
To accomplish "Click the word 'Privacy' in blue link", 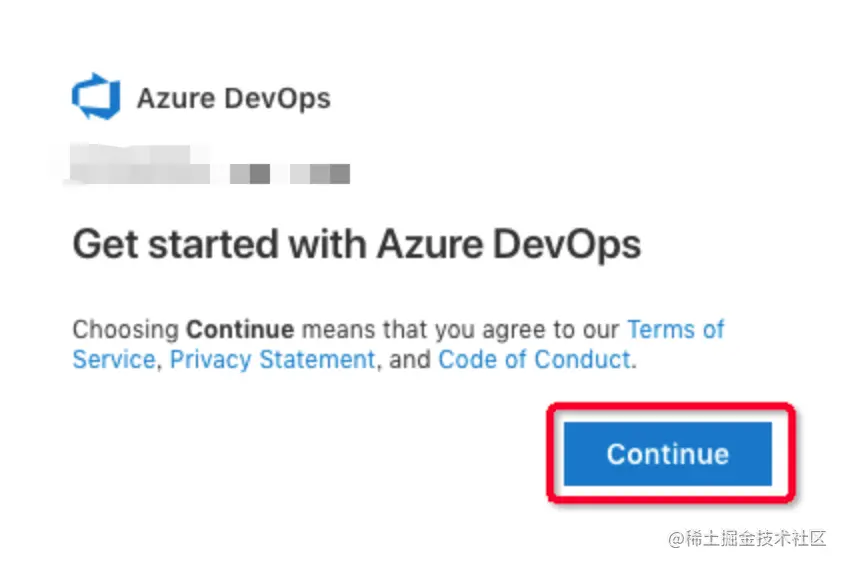I will (210, 359).
